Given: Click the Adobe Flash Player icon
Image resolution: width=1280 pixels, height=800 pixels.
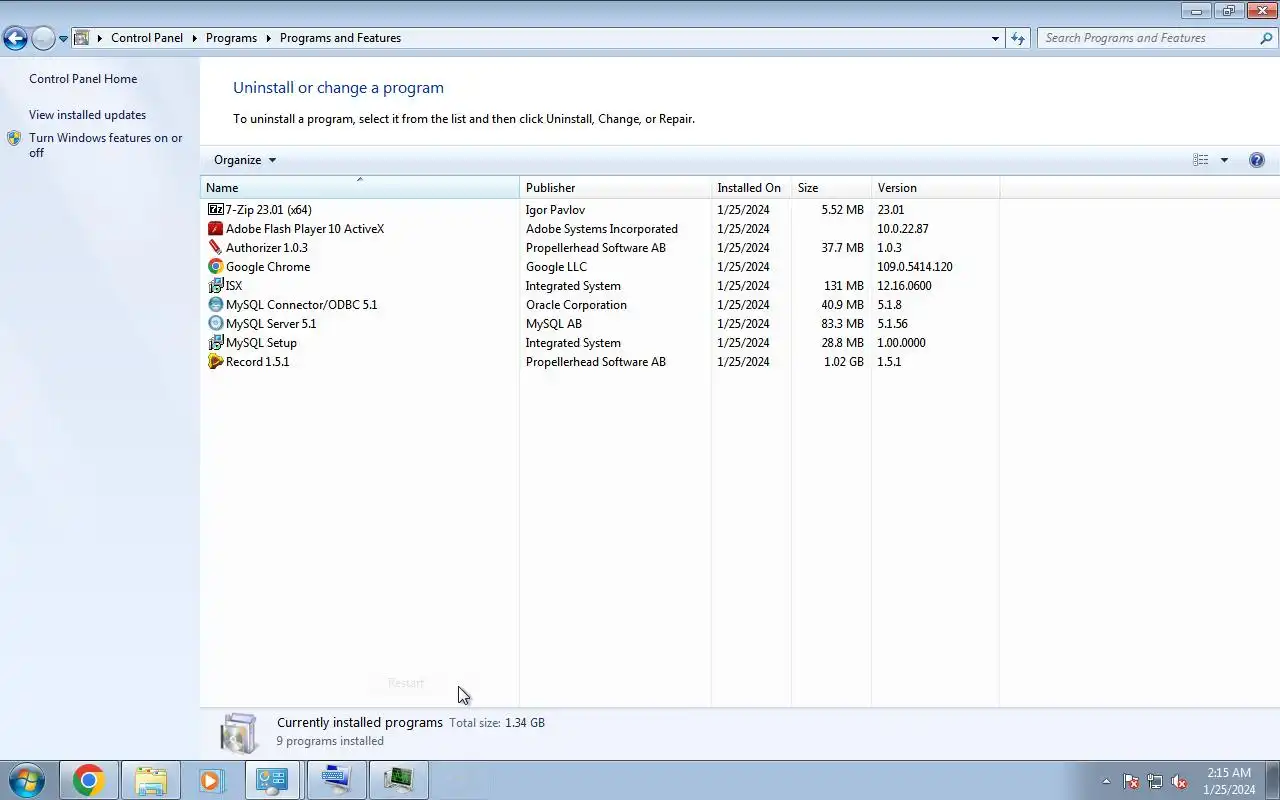Looking at the screenshot, I should pos(216,229).
